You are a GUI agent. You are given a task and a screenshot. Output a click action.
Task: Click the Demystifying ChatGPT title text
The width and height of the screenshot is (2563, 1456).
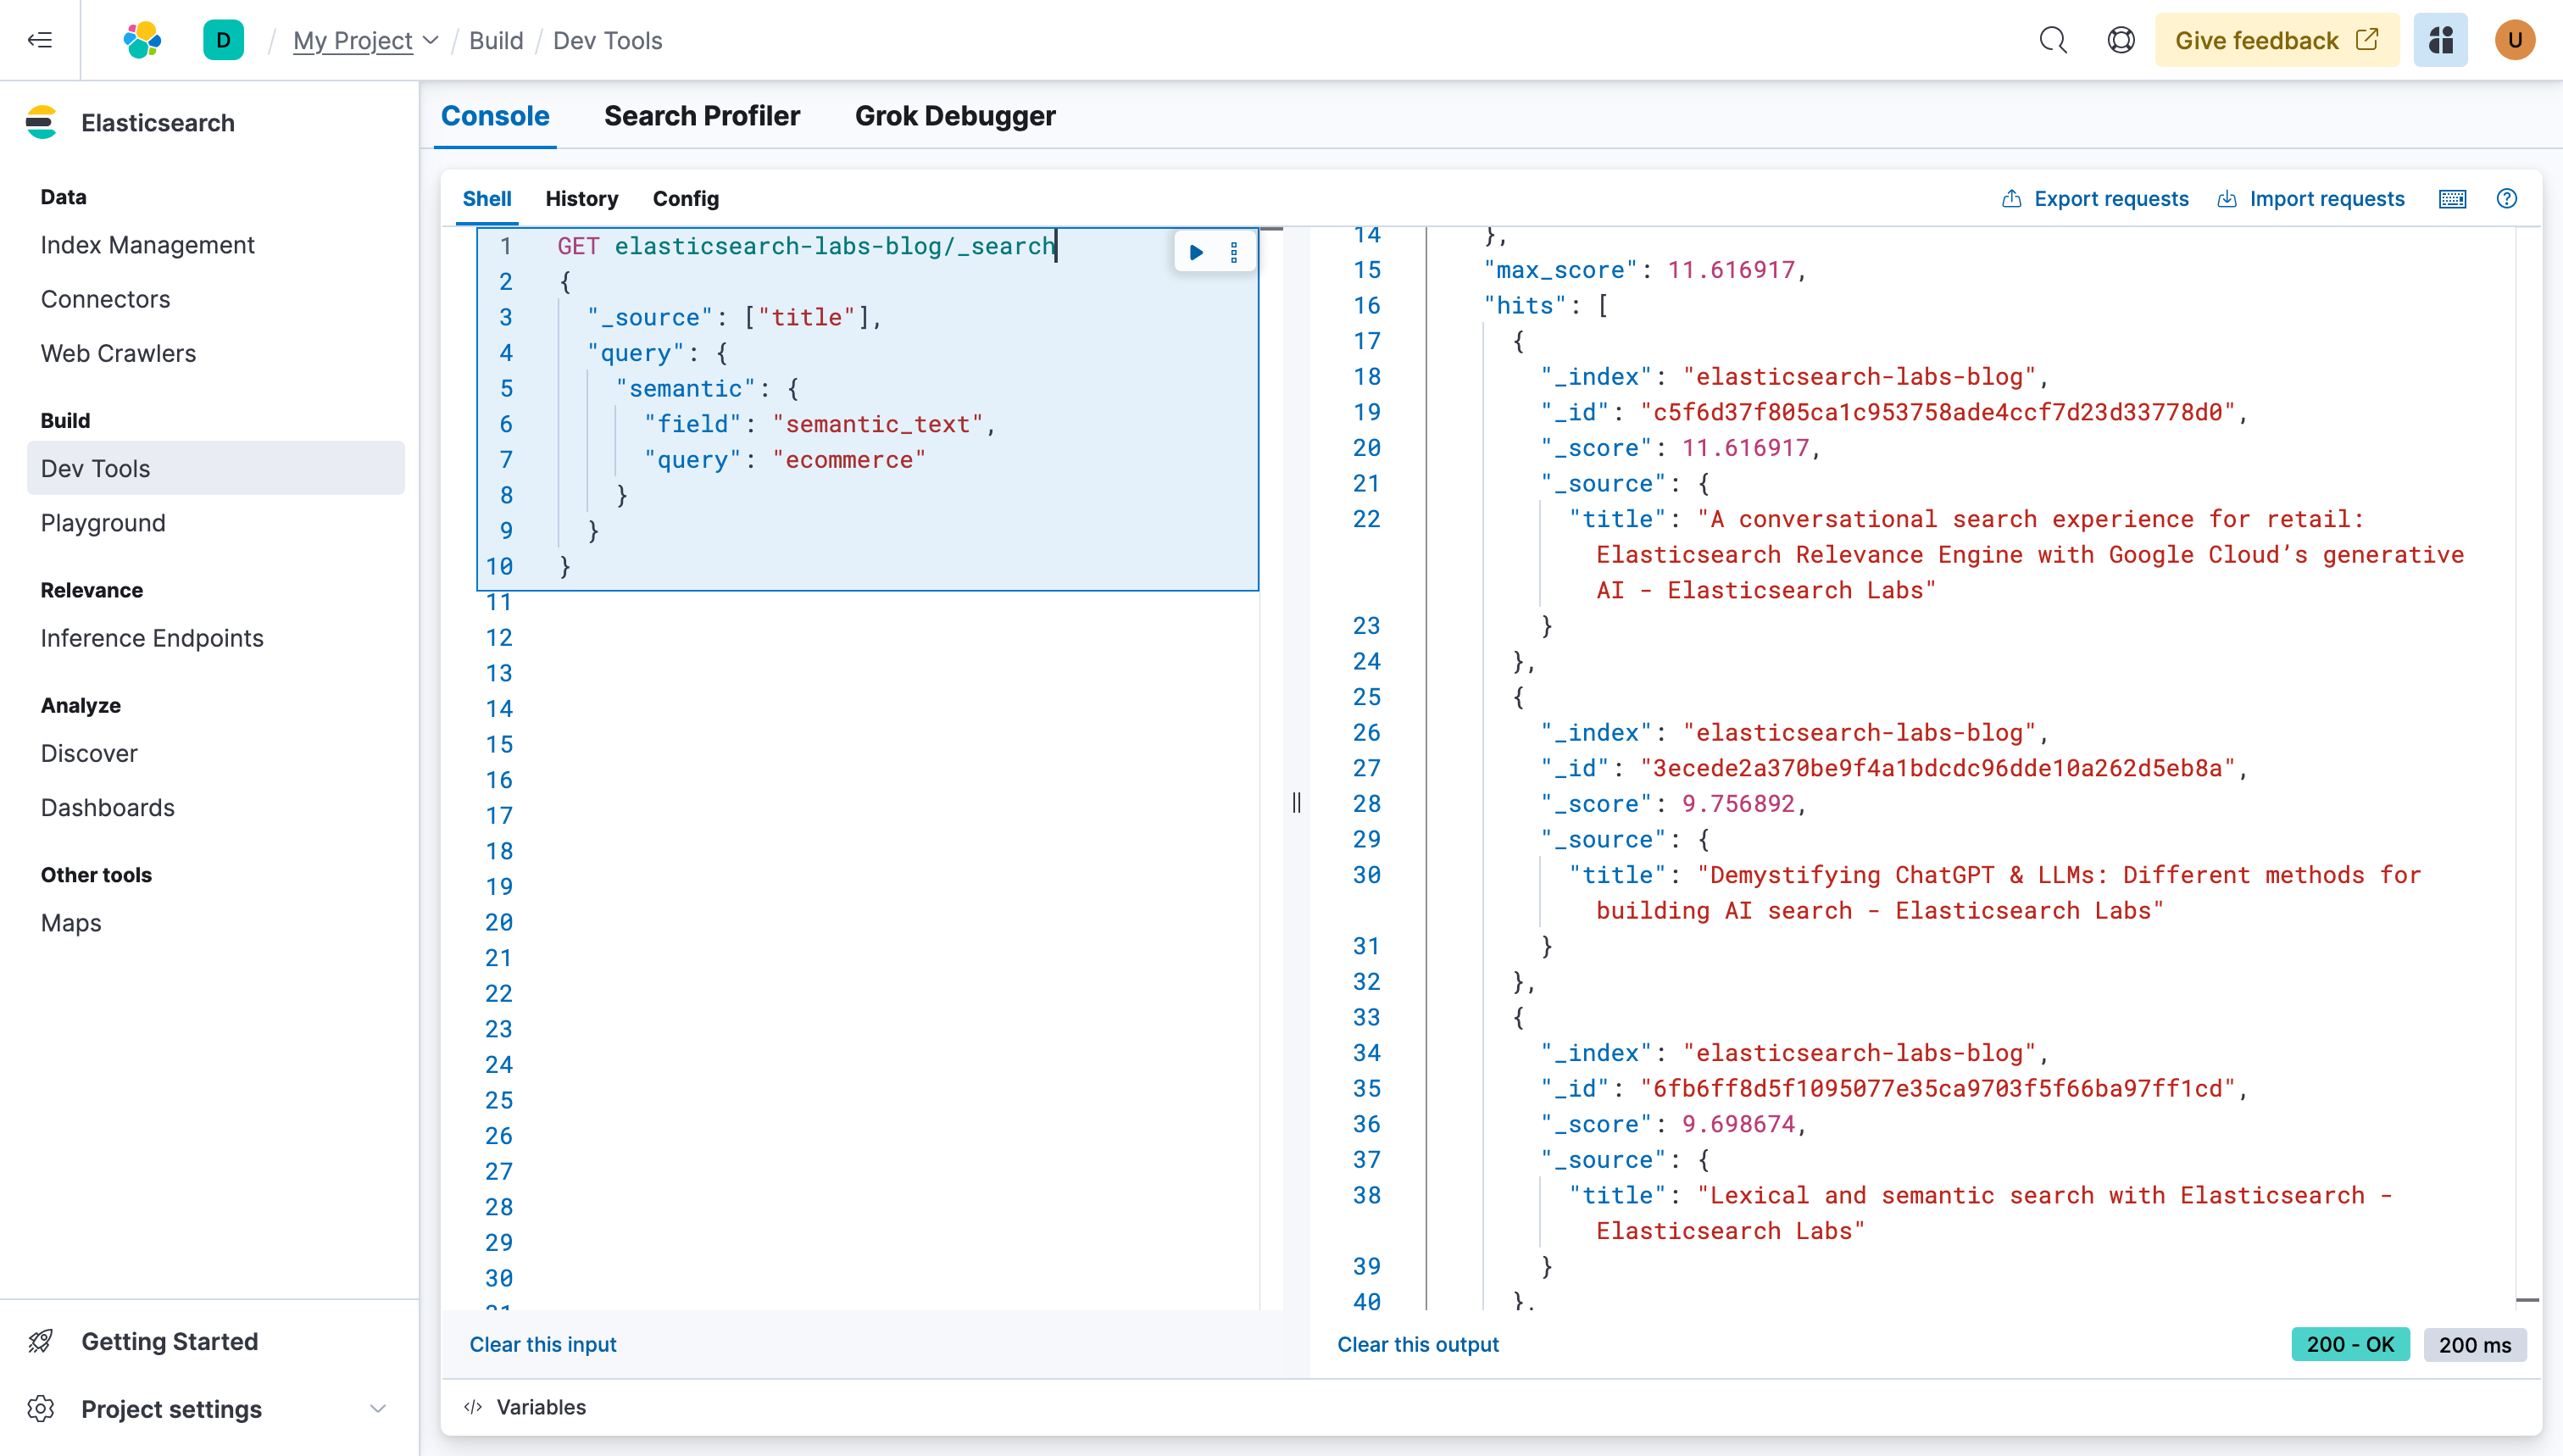[2008, 893]
